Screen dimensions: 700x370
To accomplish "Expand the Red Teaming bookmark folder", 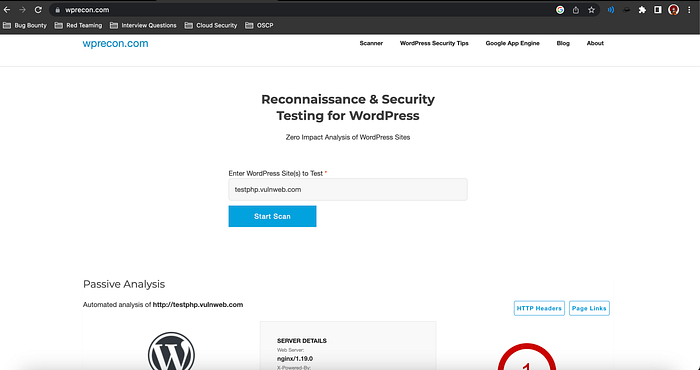I will tap(78, 25).
